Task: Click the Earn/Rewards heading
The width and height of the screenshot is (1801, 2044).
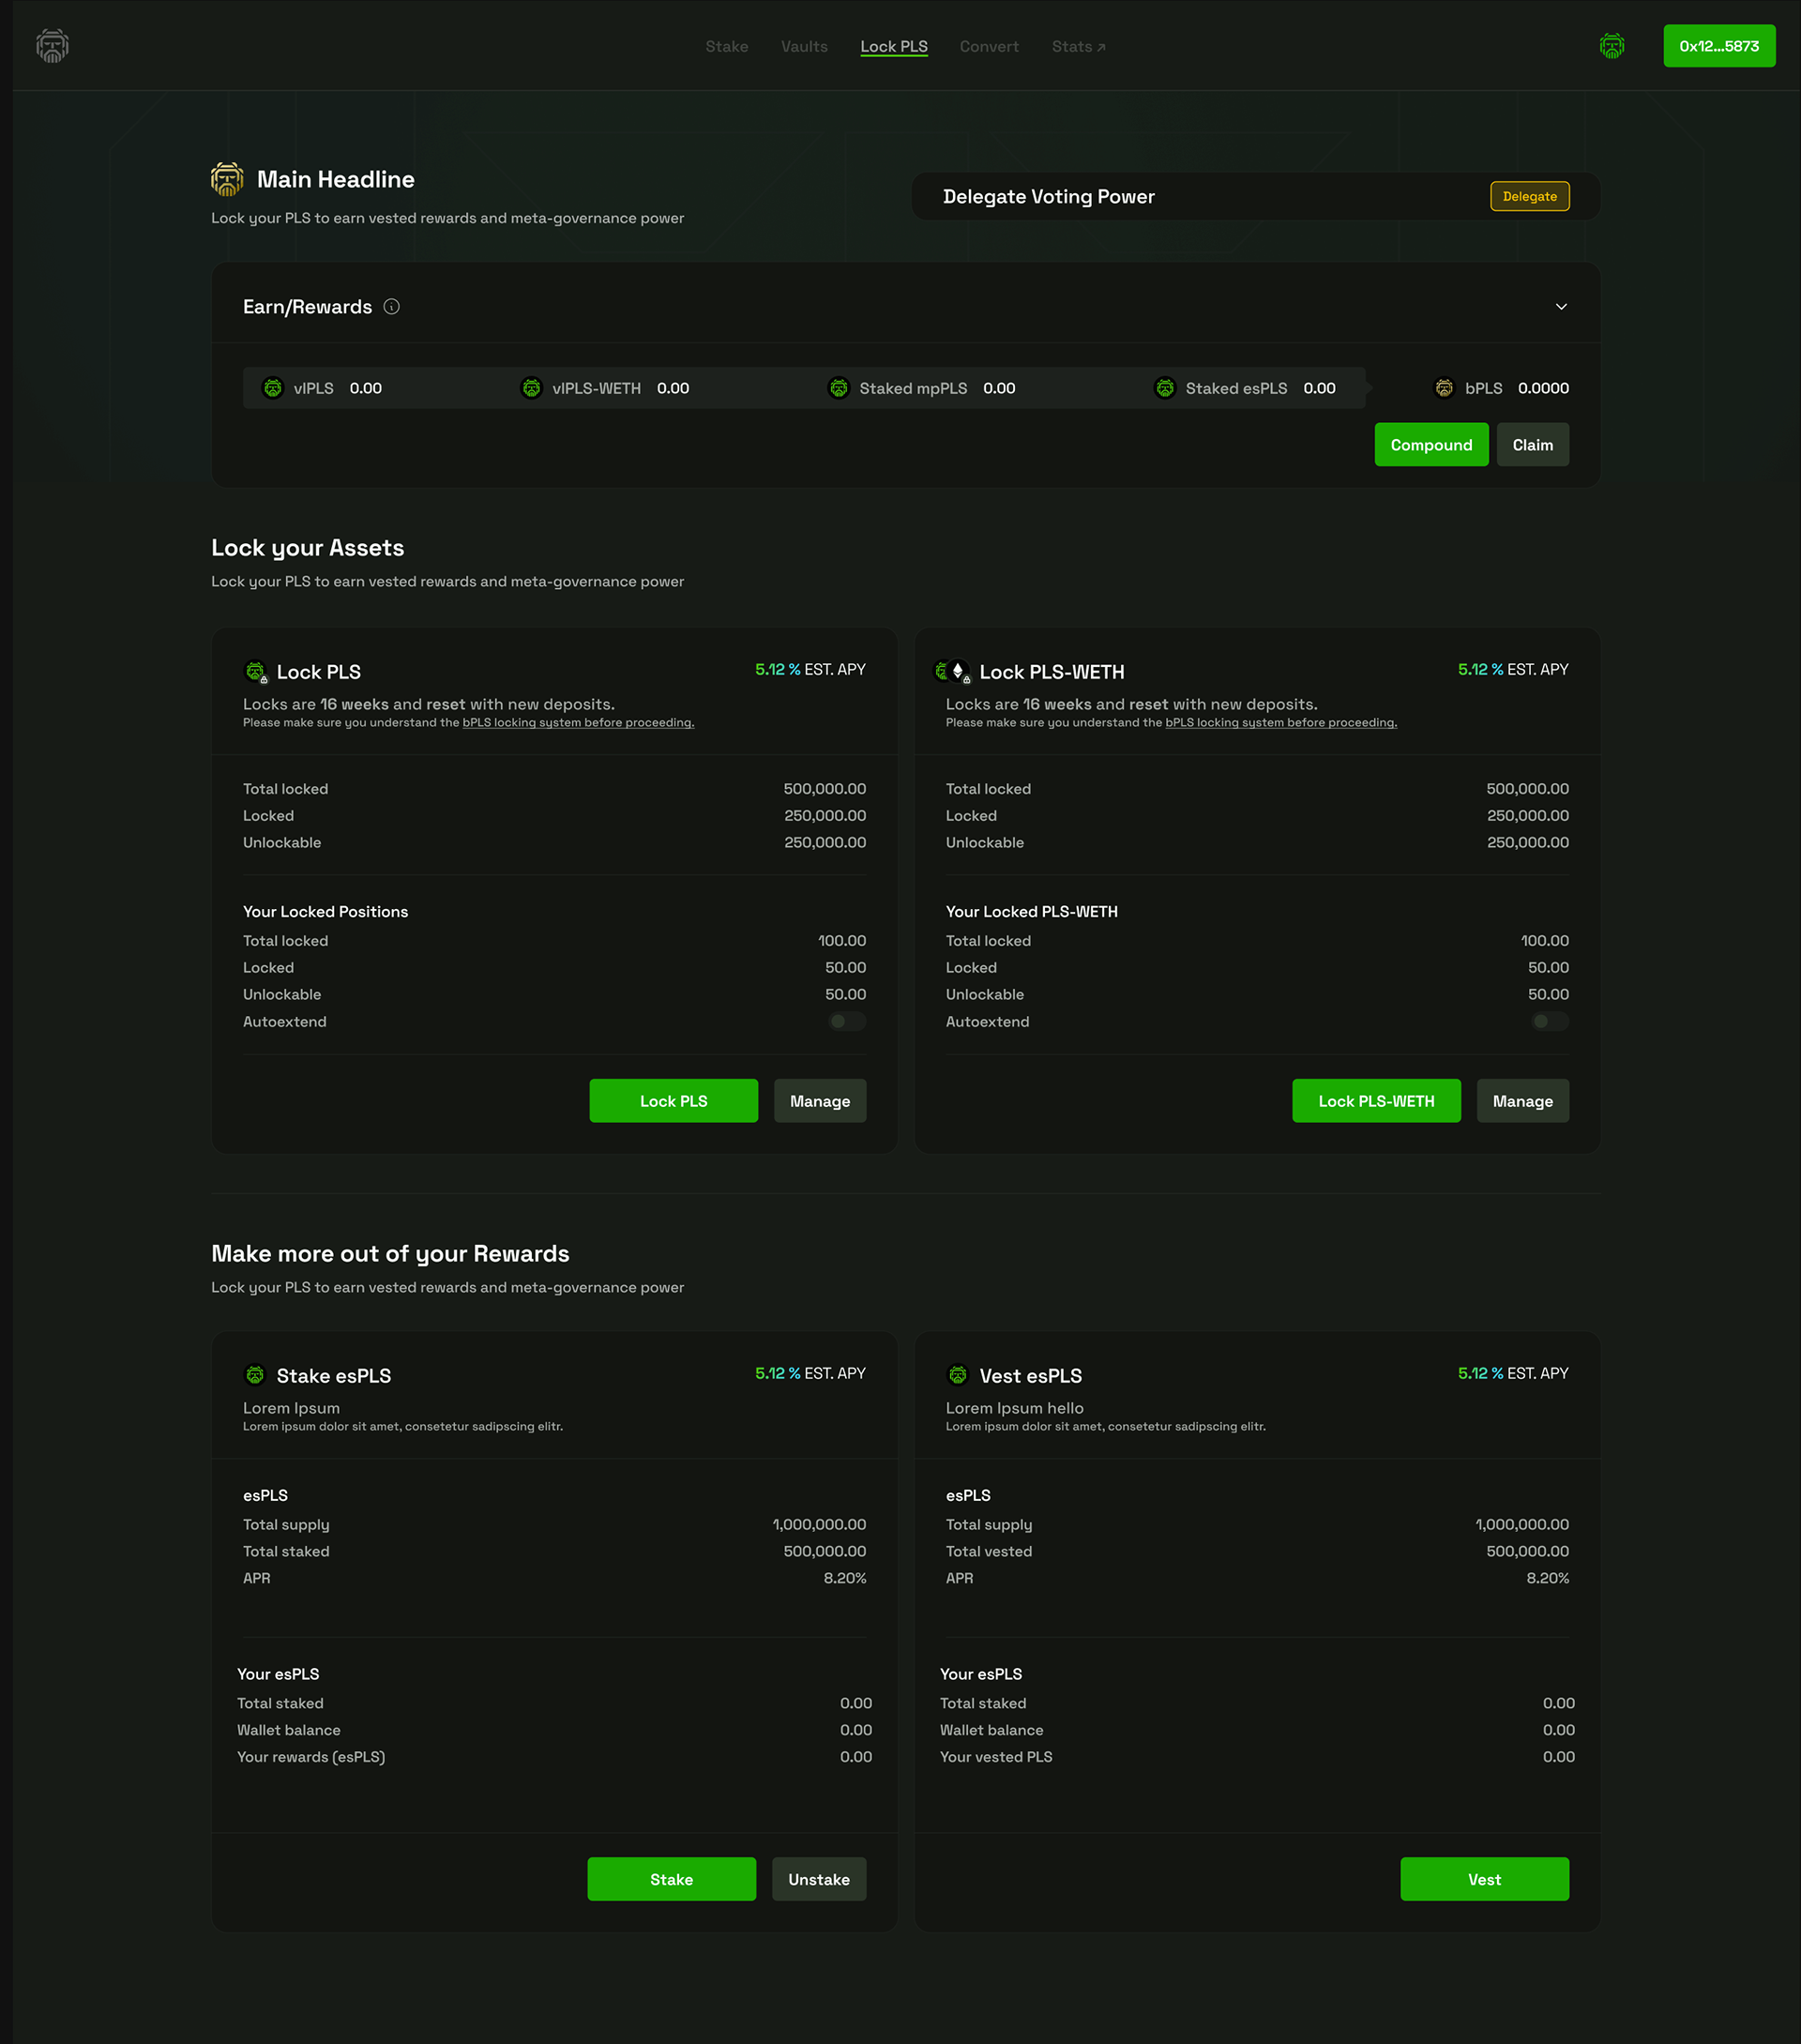Action: click(307, 307)
